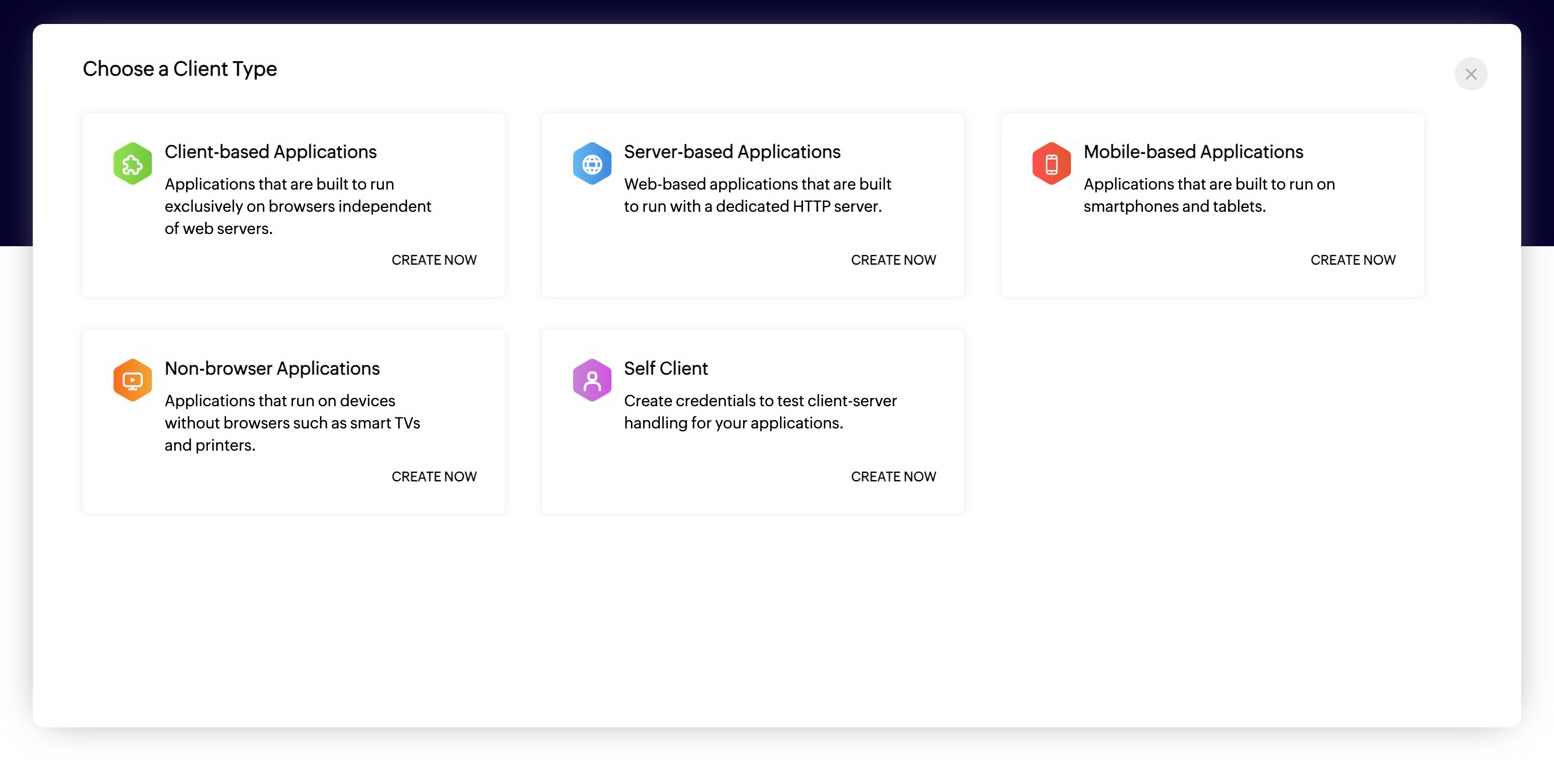Click the Self Client credentials description
The height and width of the screenshot is (760, 1554).
click(x=760, y=412)
